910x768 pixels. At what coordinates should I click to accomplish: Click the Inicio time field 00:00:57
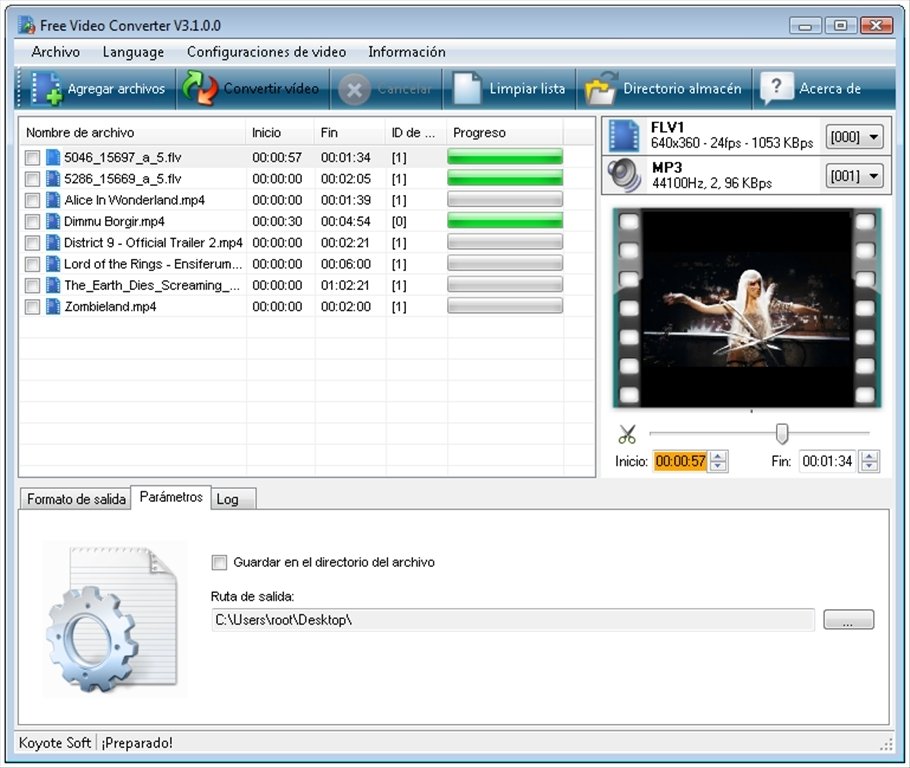(x=680, y=461)
